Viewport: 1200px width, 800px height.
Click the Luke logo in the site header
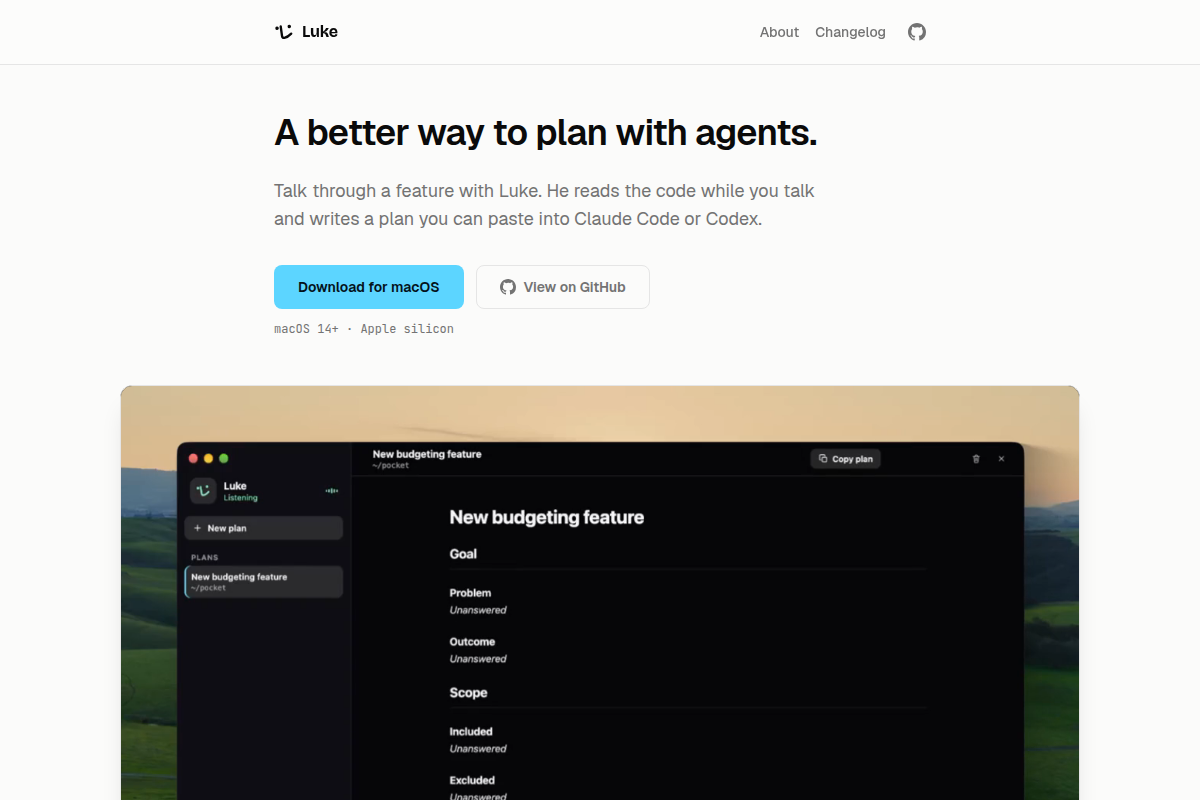point(306,32)
